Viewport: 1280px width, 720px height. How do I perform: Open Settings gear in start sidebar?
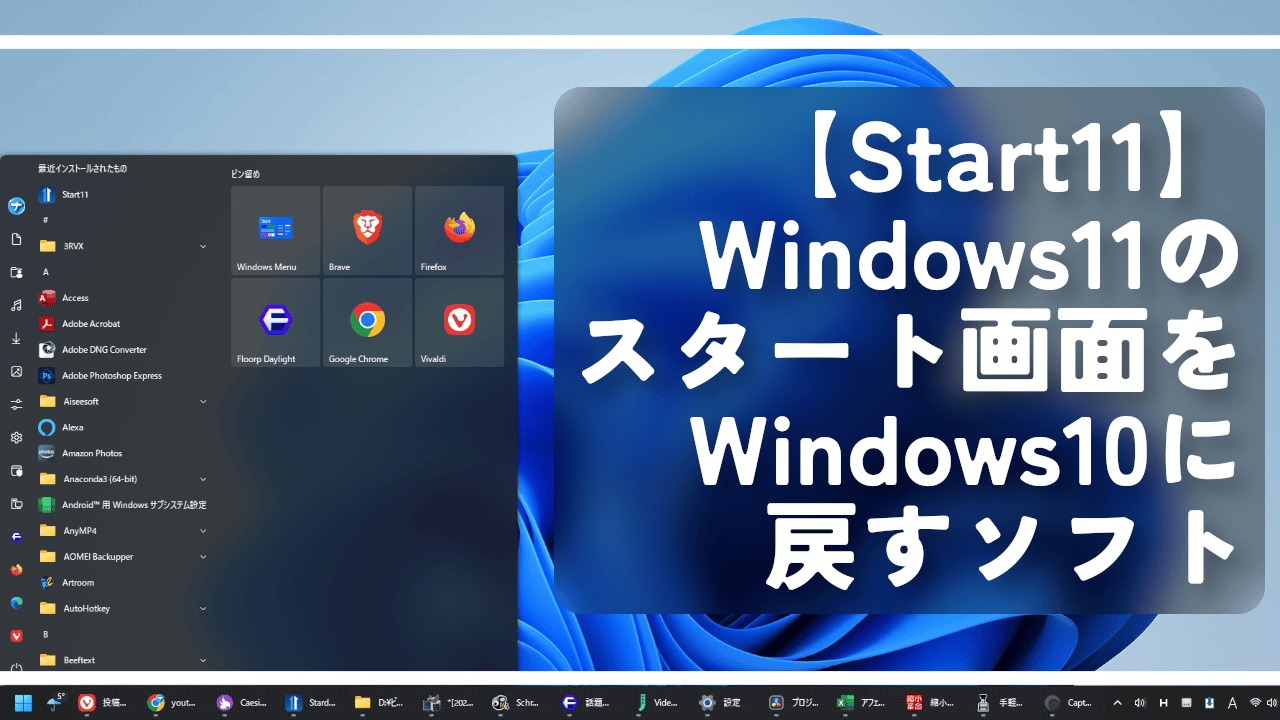tap(16, 437)
